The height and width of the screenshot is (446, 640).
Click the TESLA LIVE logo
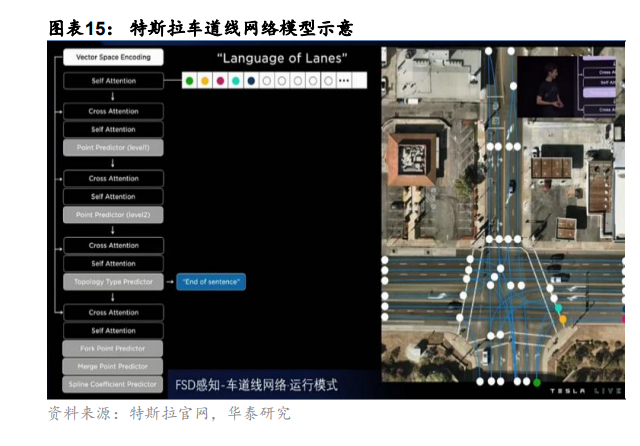point(586,391)
